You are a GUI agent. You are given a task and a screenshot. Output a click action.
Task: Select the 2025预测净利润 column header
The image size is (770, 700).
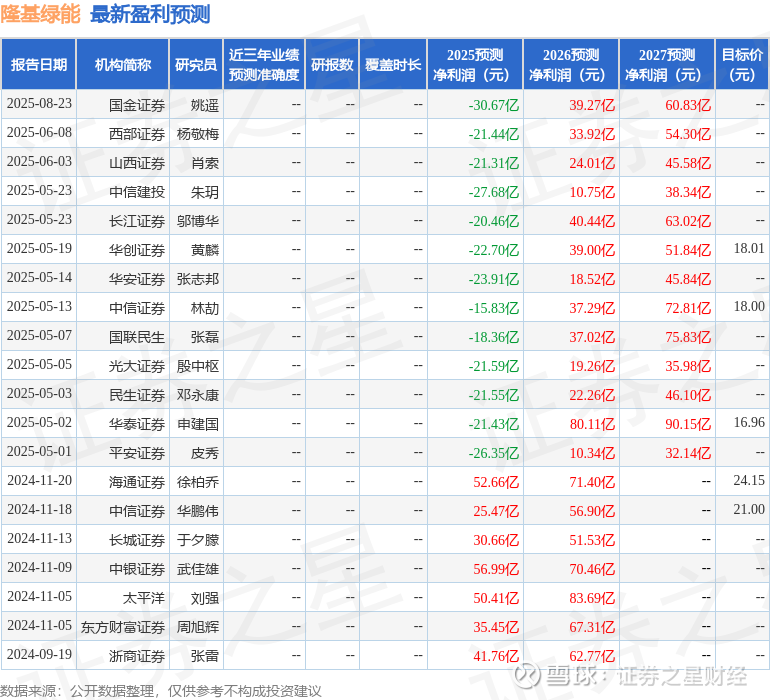(x=475, y=64)
